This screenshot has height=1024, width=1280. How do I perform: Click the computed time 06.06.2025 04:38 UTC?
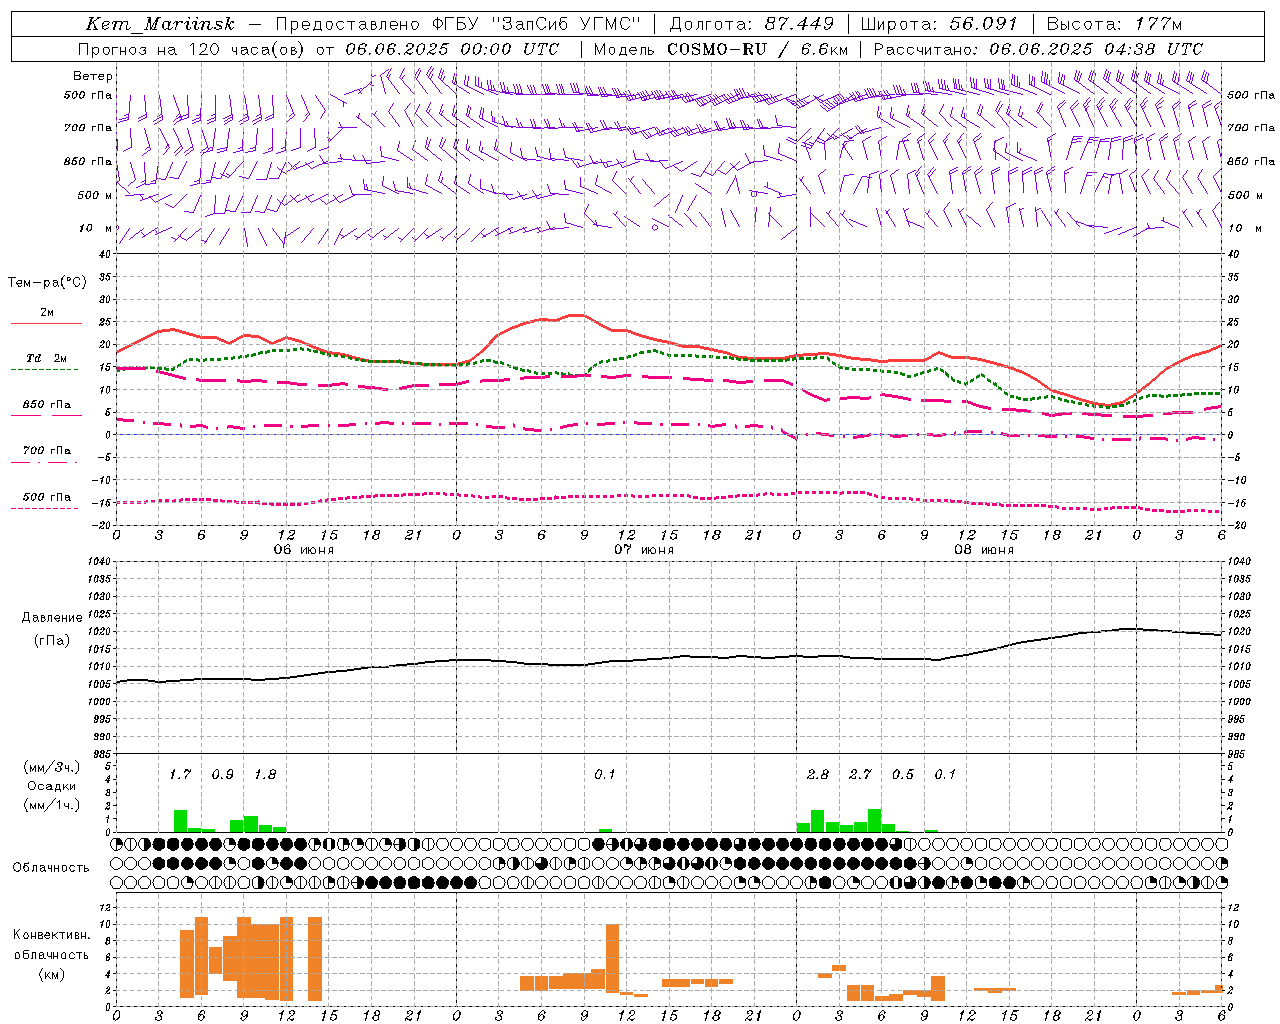tap(1096, 49)
